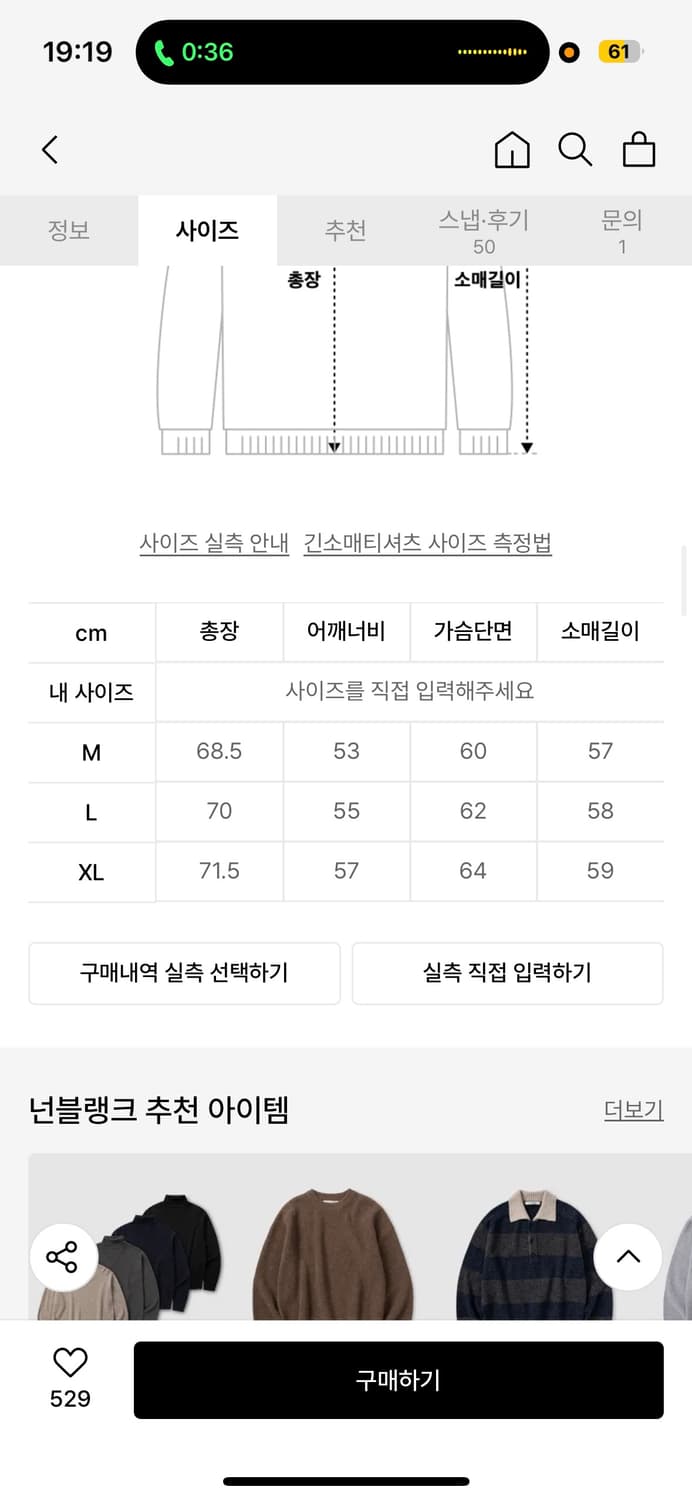Tap the 실측 직접 입력하기 button

[x=507, y=973]
